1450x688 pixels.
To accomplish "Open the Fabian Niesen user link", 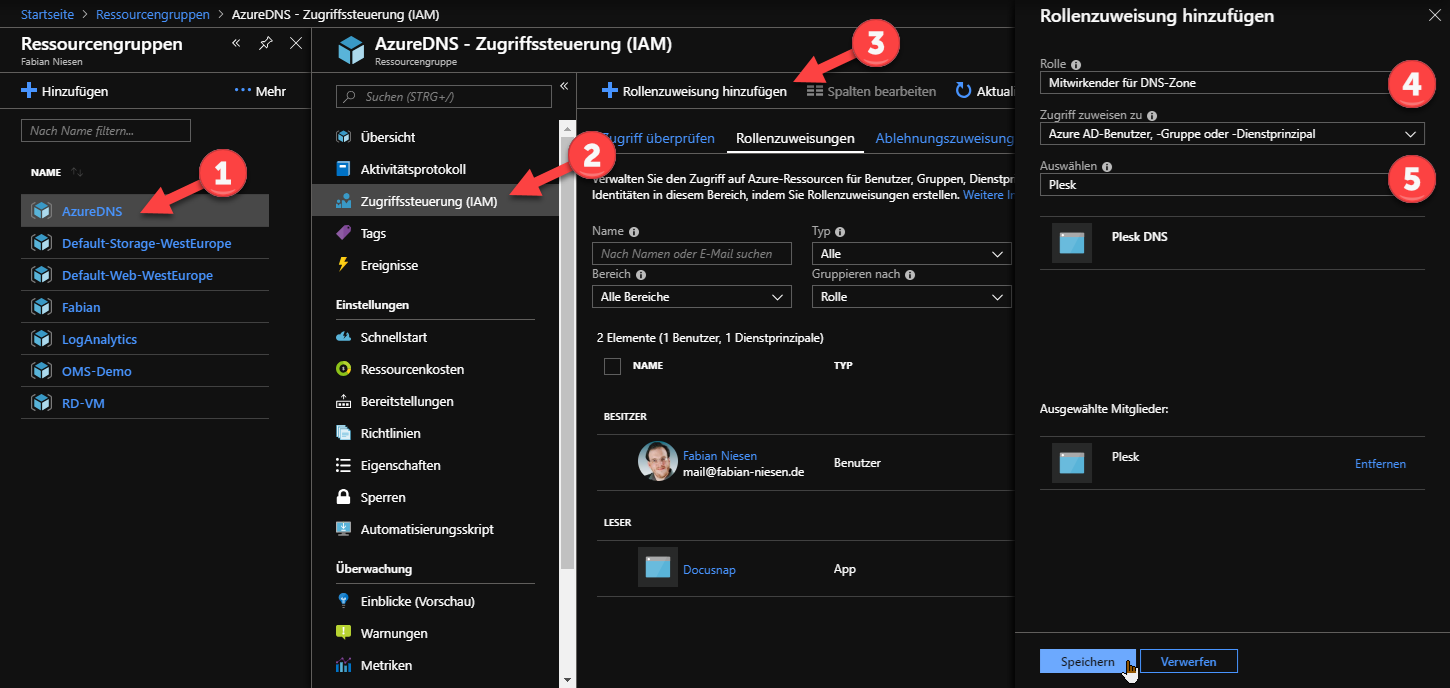I will click(720, 455).
